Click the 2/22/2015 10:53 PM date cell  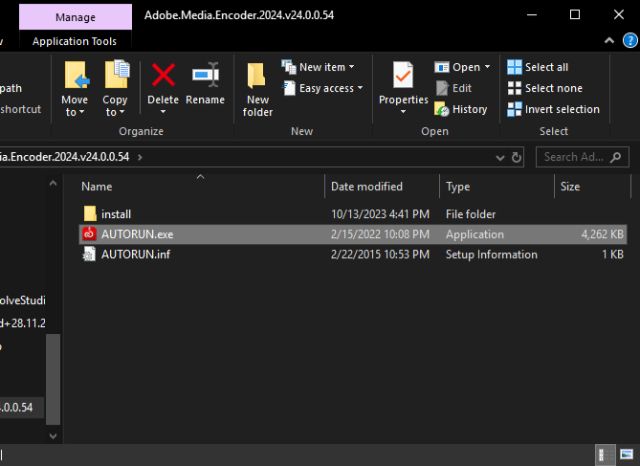[x=380, y=254]
